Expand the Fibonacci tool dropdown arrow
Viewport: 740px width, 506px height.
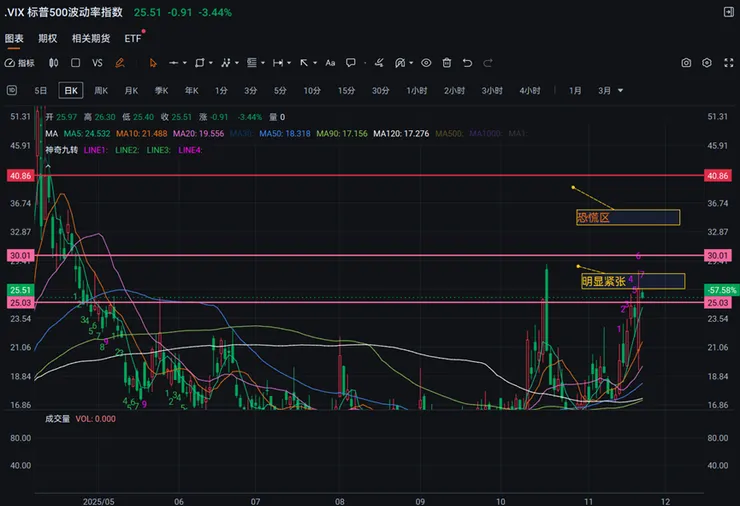pos(263,63)
